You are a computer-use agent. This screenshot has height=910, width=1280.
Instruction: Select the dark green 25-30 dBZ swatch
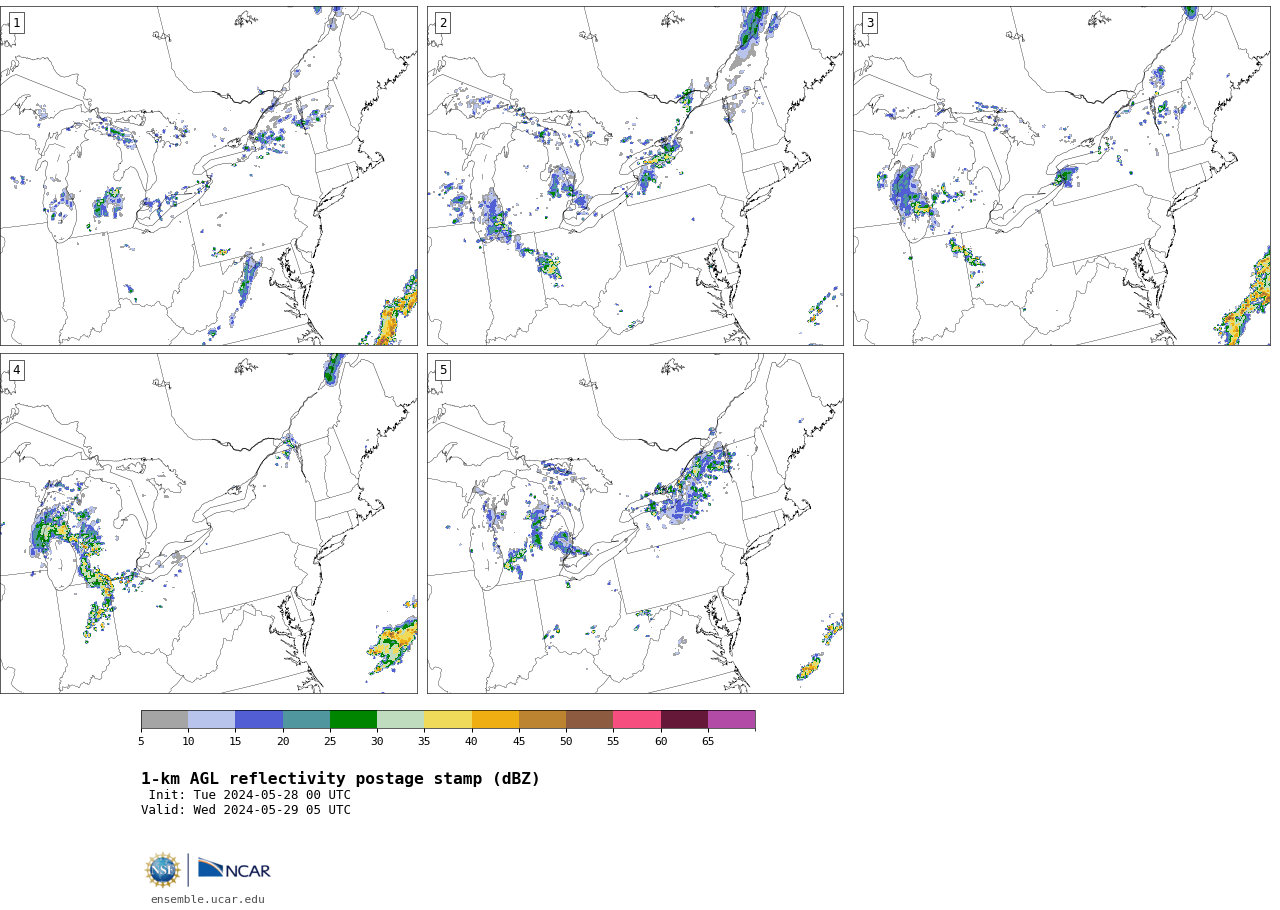353,720
